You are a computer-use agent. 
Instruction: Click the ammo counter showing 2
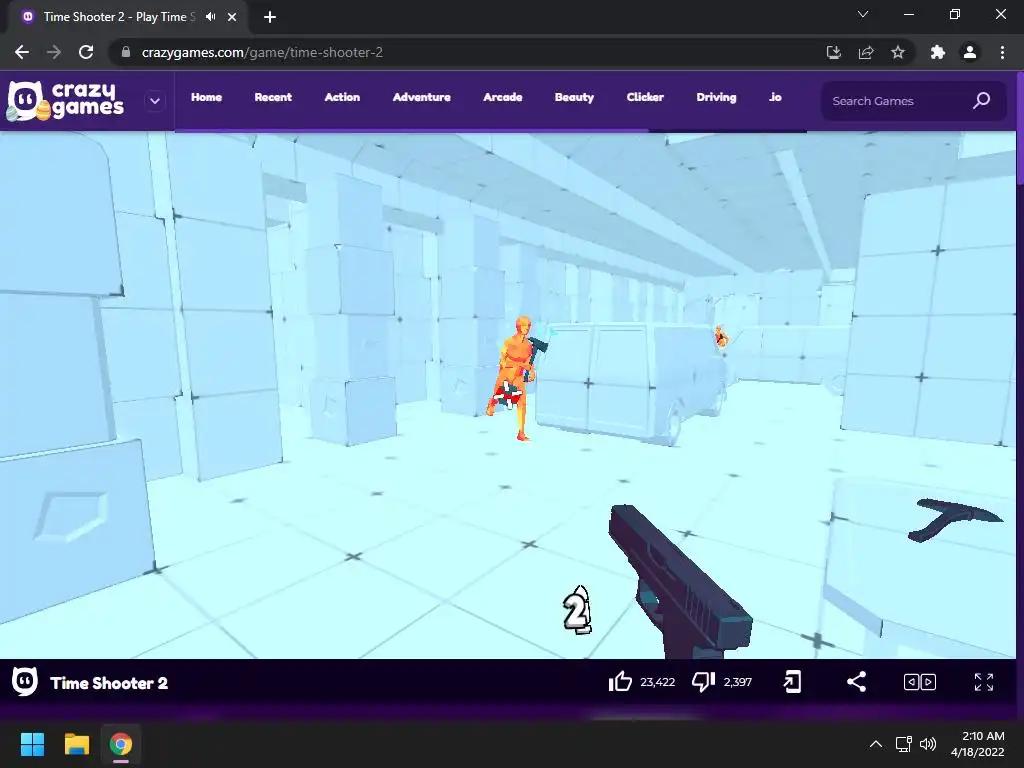tap(577, 610)
